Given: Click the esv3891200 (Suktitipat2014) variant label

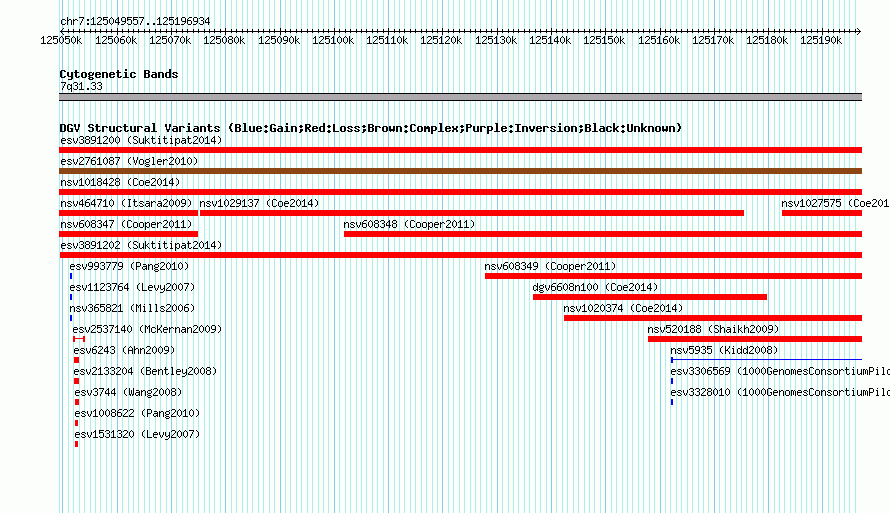Looking at the screenshot, I should [x=141, y=140].
